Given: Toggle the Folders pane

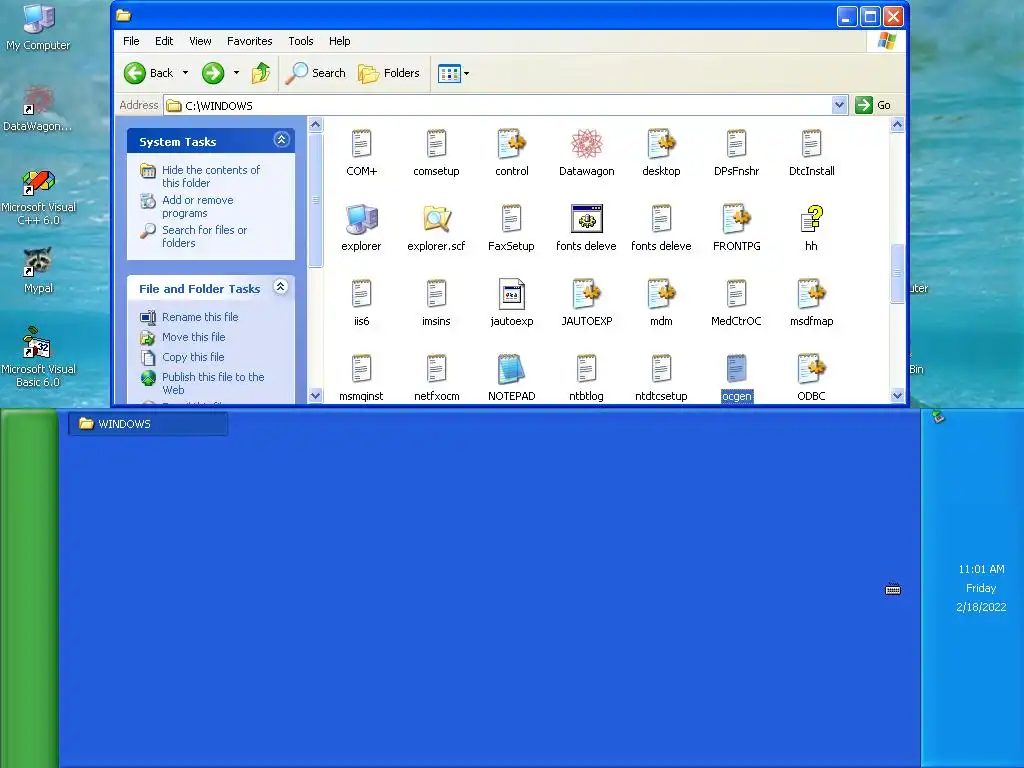Looking at the screenshot, I should [x=389, y=73].
